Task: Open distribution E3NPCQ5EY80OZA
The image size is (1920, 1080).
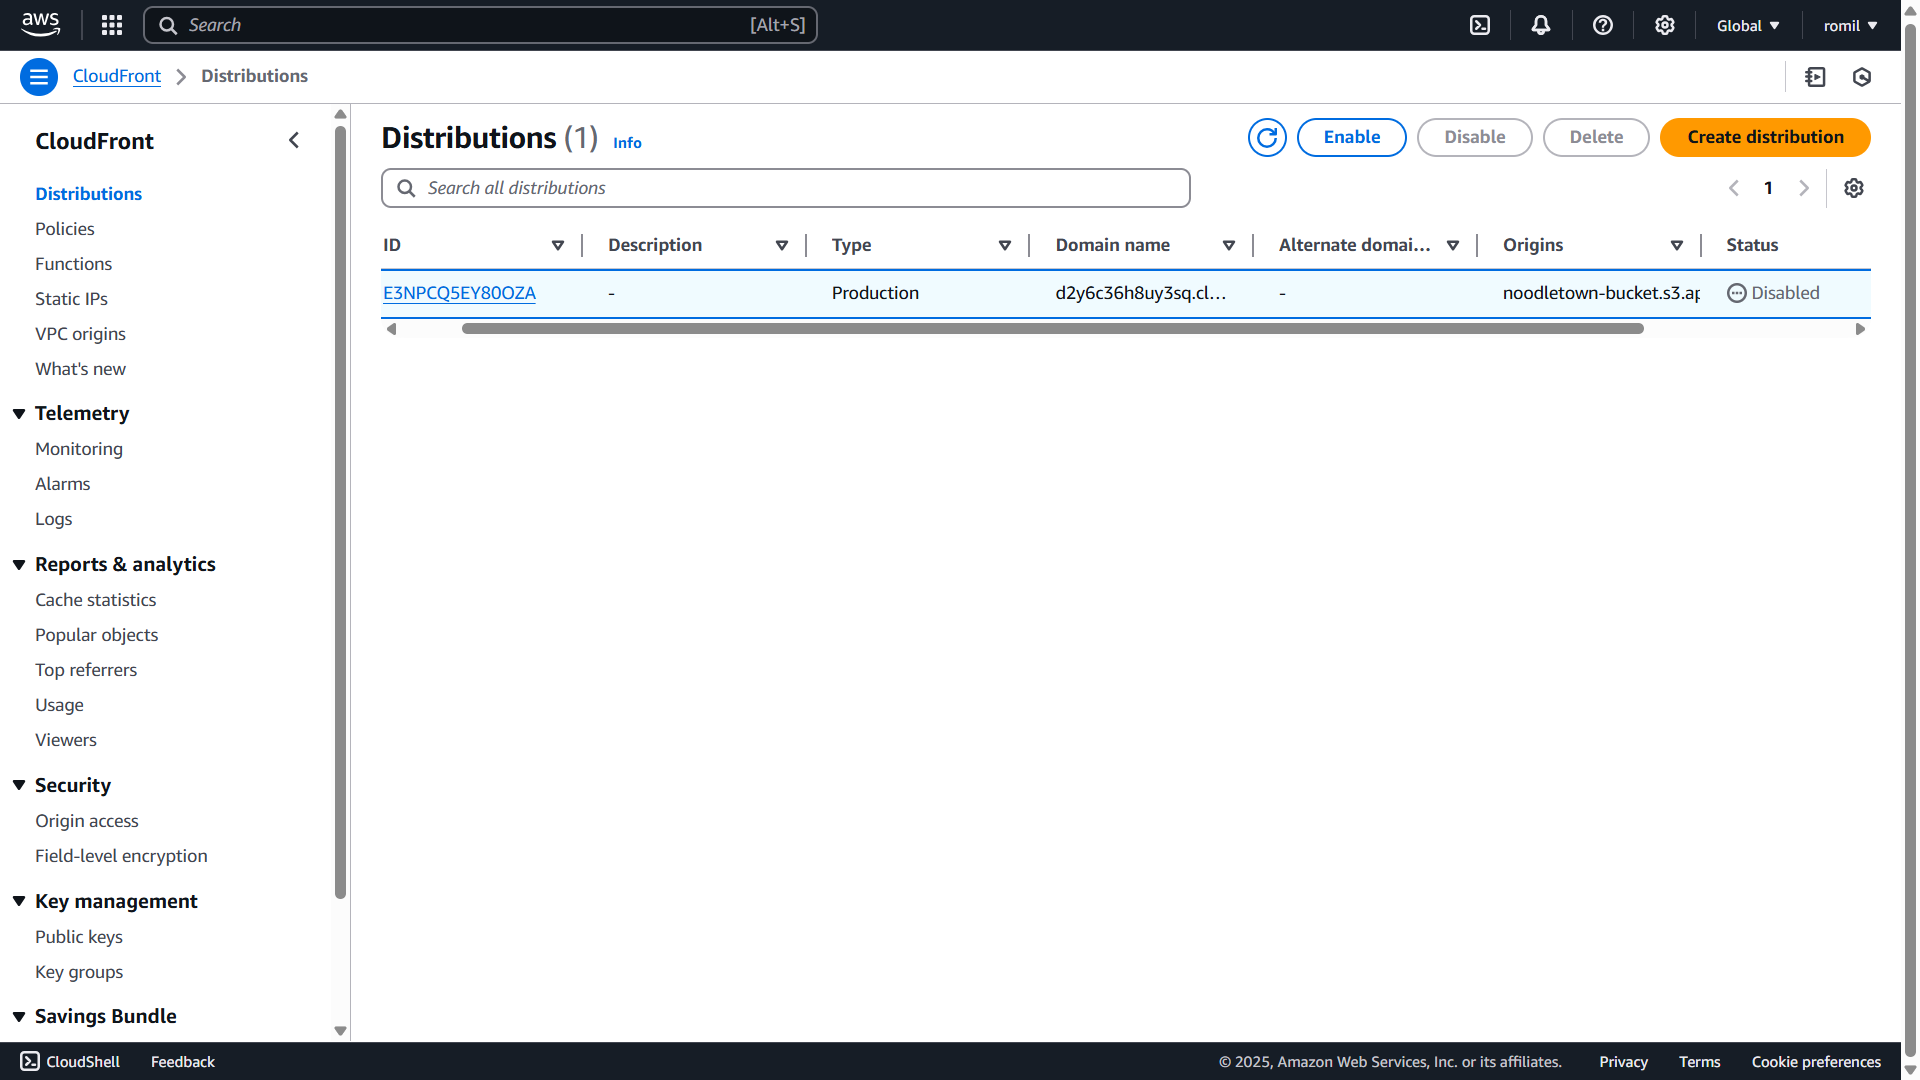Action: pyautogui.click(x=459, y=293)
